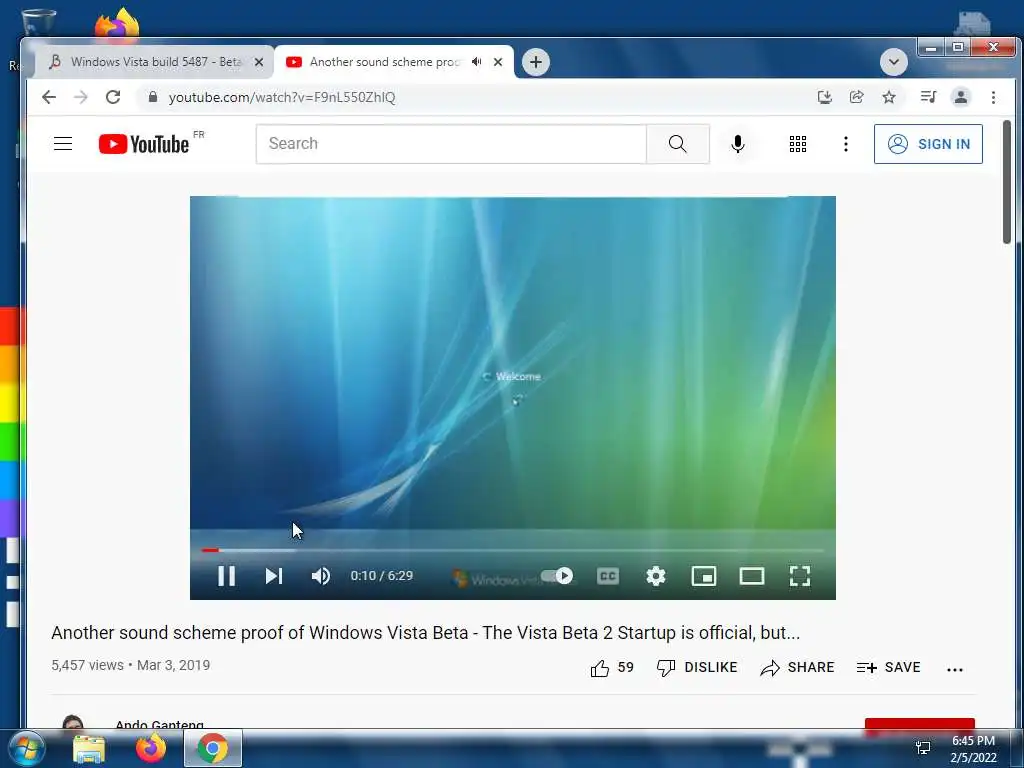Toggle the autoplay switch
Viewport: 1024px width, 768px height.
tap(557, 575)
